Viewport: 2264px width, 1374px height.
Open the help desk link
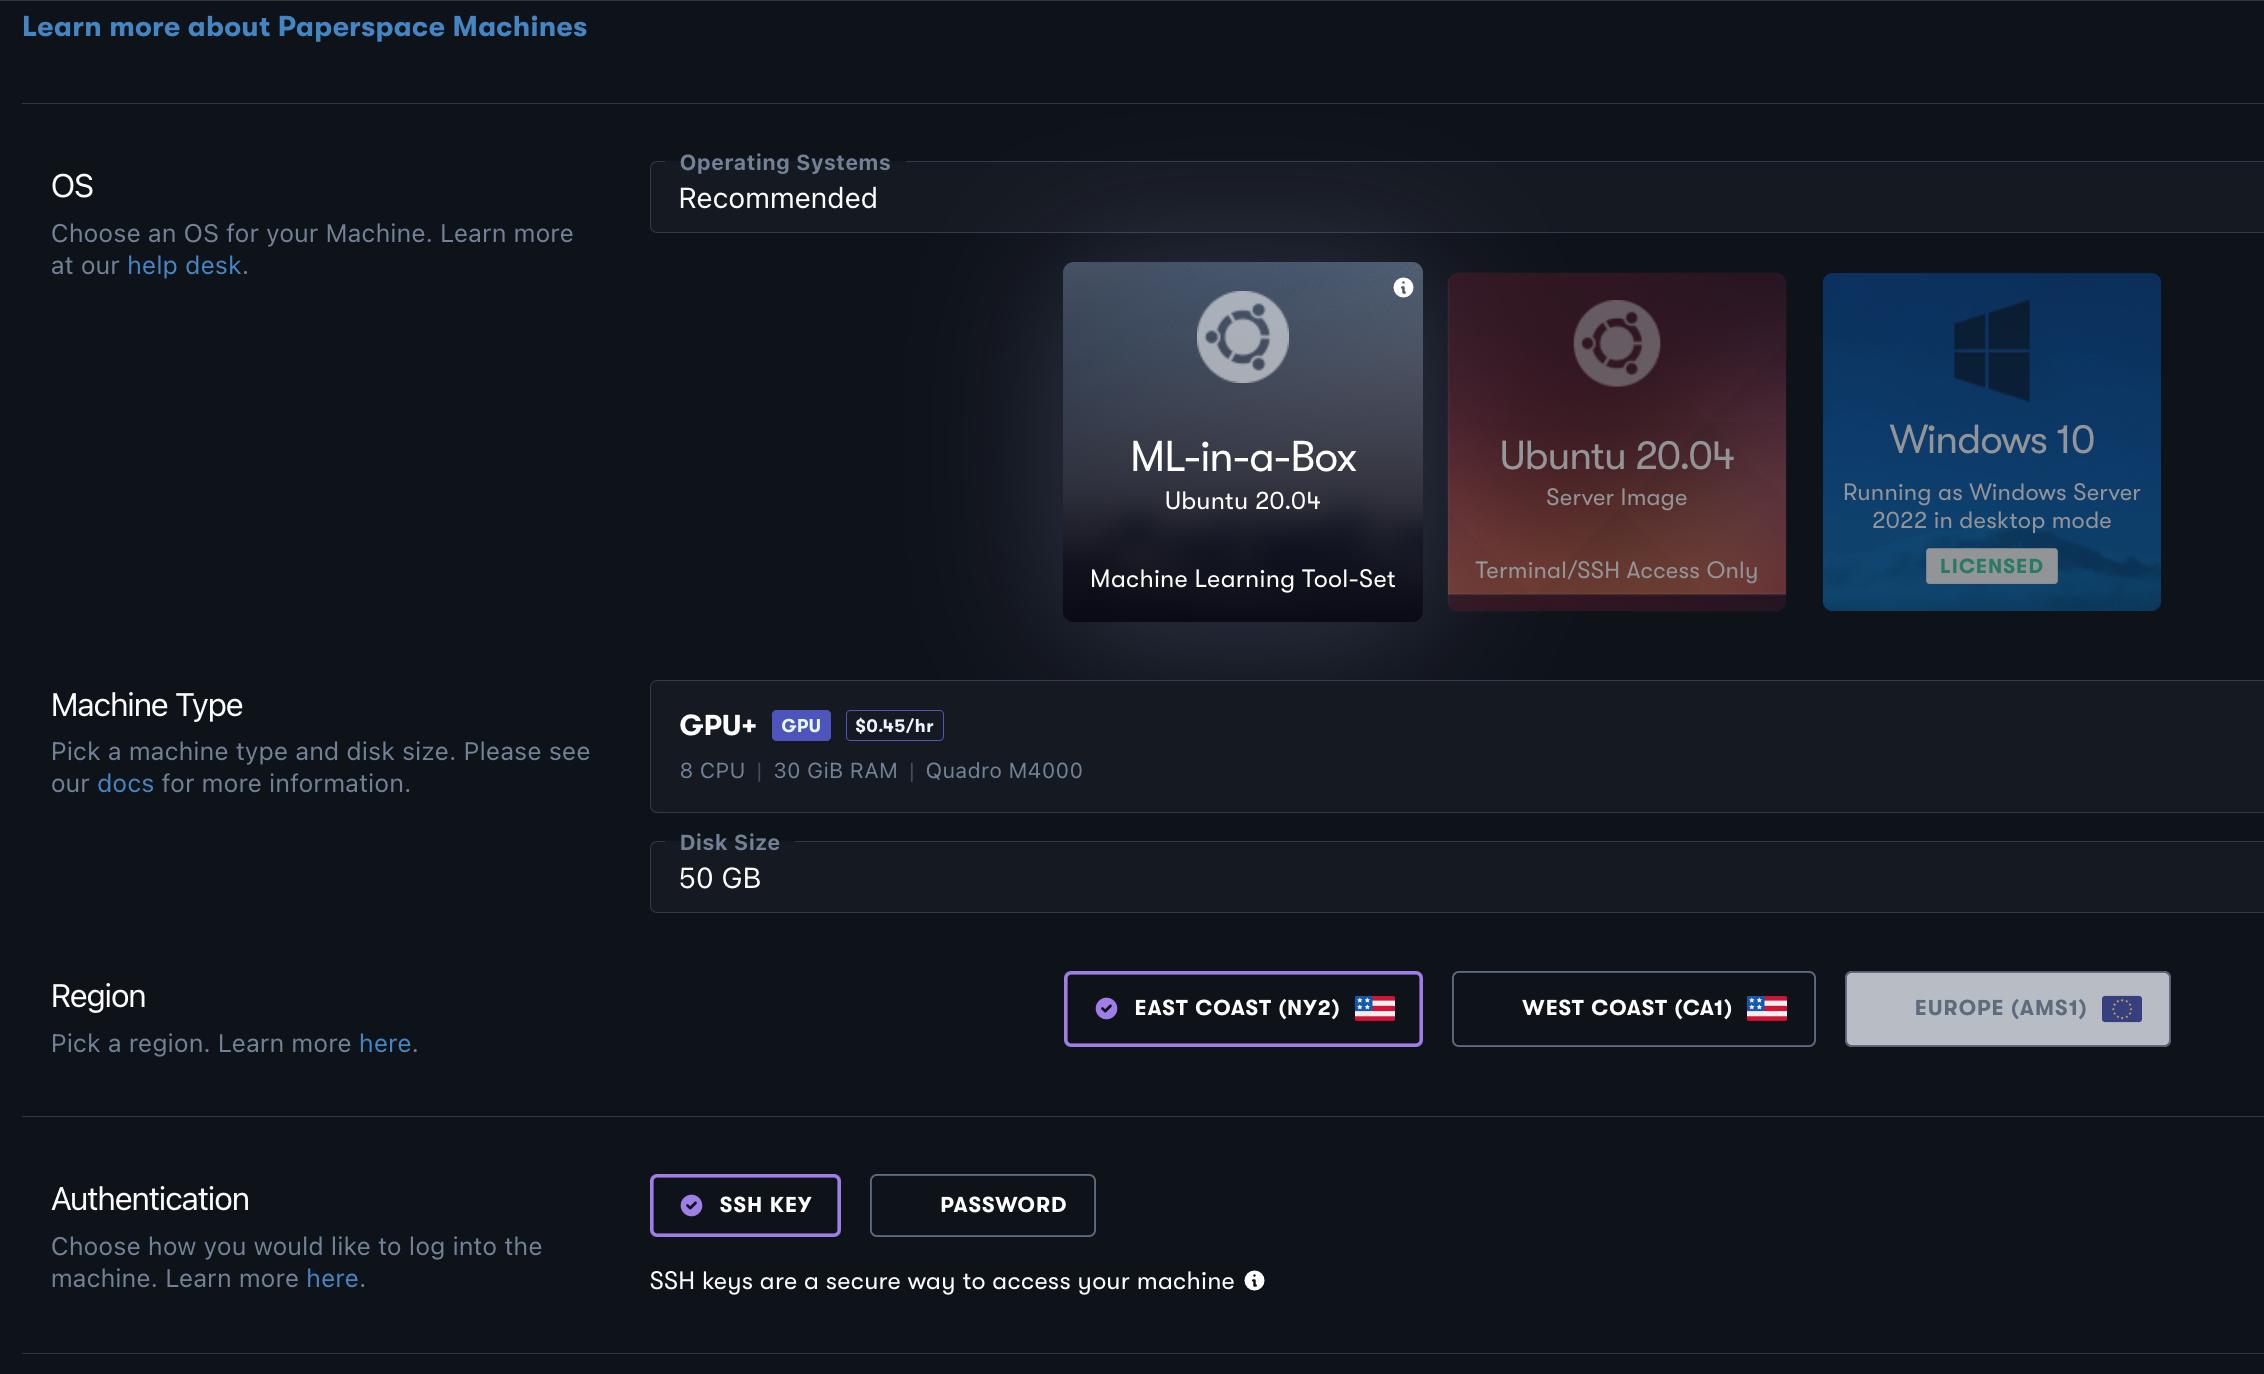tap(184, 265)
